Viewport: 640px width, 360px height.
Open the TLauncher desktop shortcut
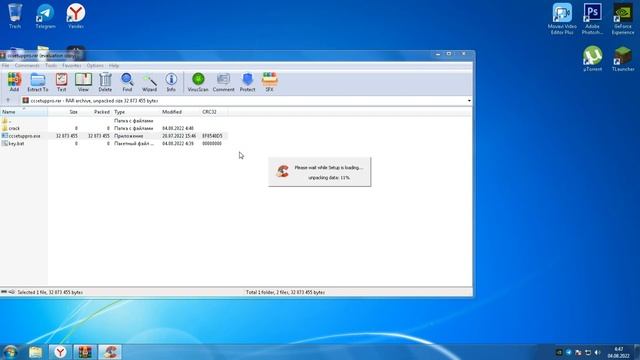pyautogui.click(x=623, y=59)
